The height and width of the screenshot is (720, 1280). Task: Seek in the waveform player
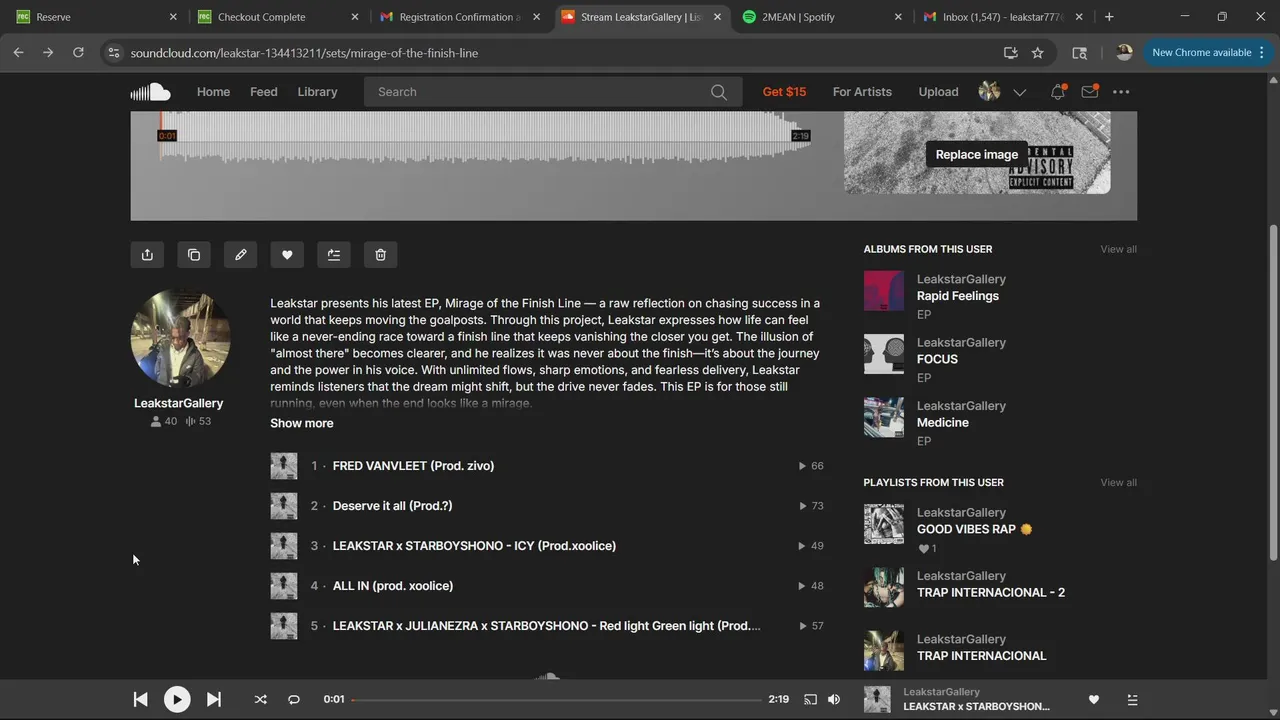[x=485, y=136]
